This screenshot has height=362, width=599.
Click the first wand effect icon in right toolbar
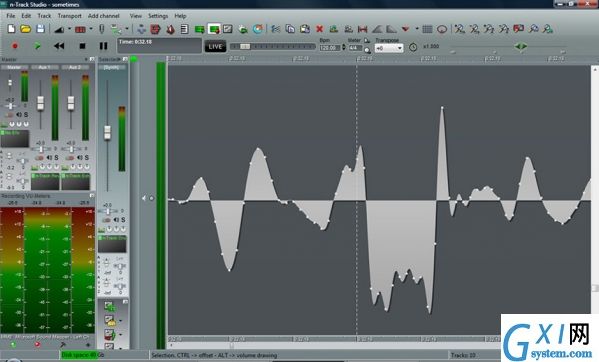pos(460,29)
